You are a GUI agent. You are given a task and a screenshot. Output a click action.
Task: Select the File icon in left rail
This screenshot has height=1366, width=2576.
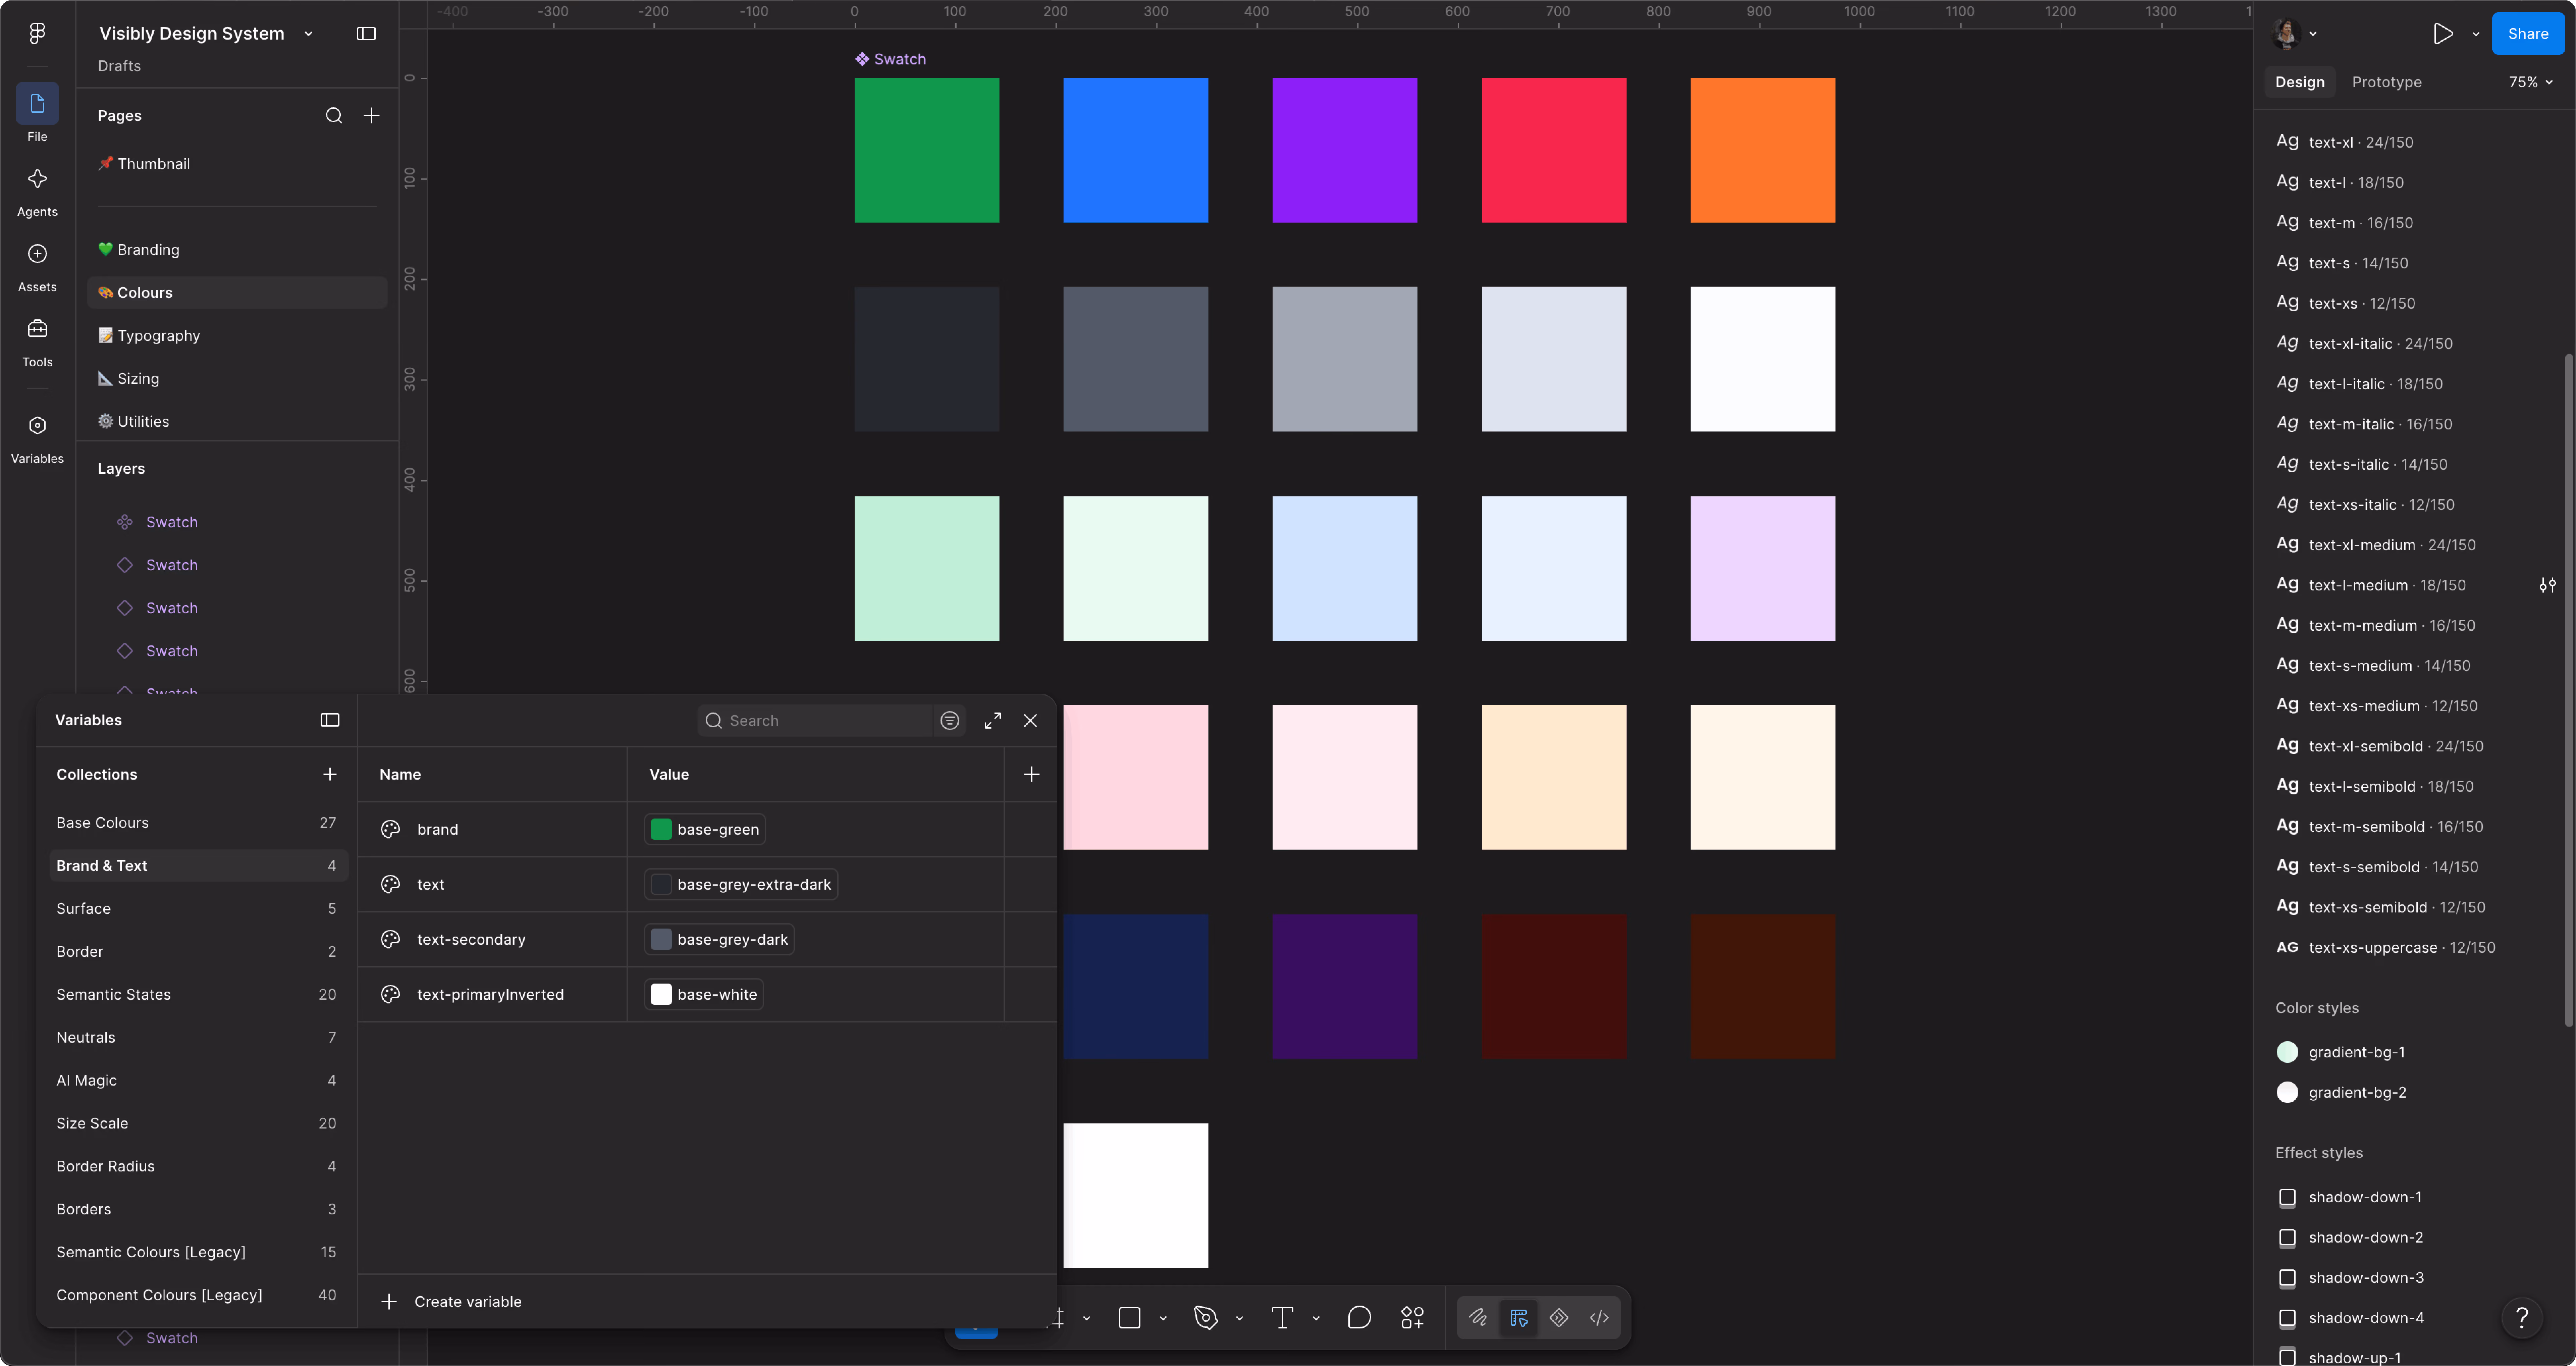[37, 104]
